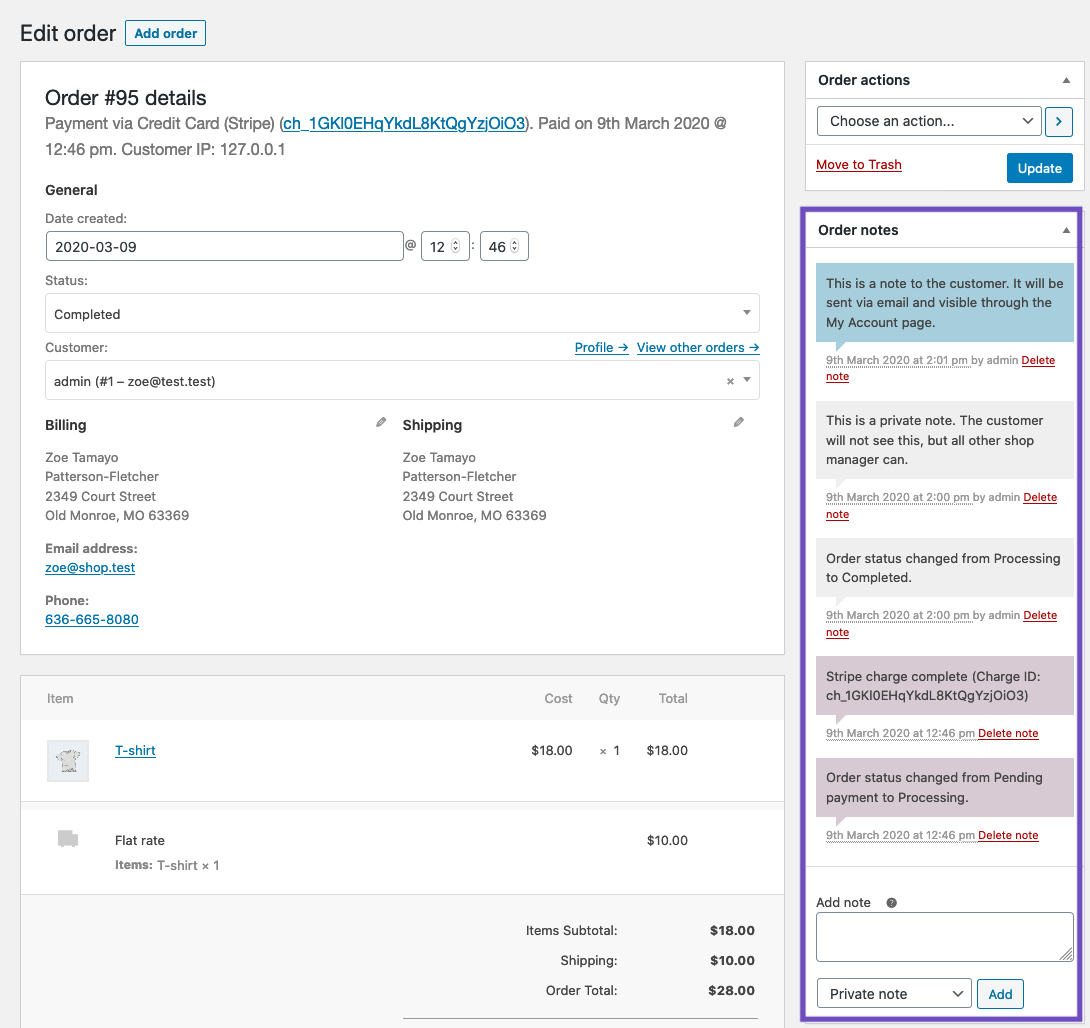Change the note type from Private note
Viewport: 1090px width, 1028px height.
(893, 993)
